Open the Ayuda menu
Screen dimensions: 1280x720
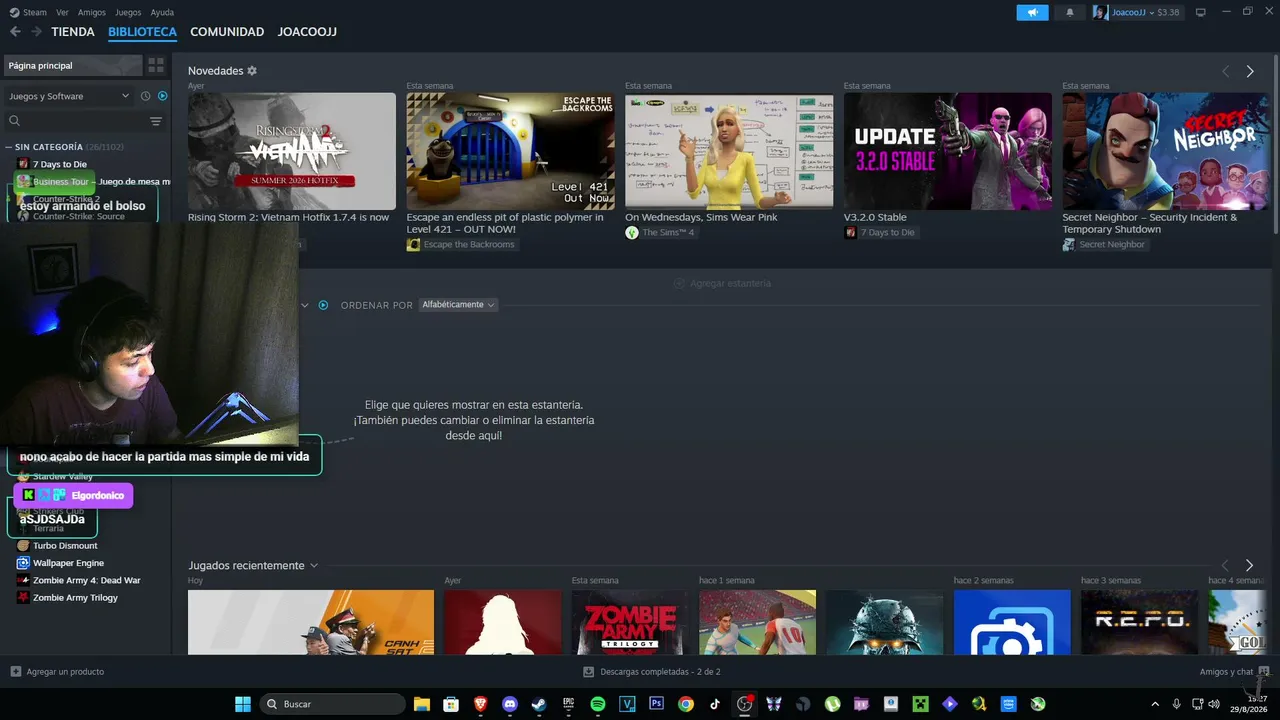[x=162, y=12]
